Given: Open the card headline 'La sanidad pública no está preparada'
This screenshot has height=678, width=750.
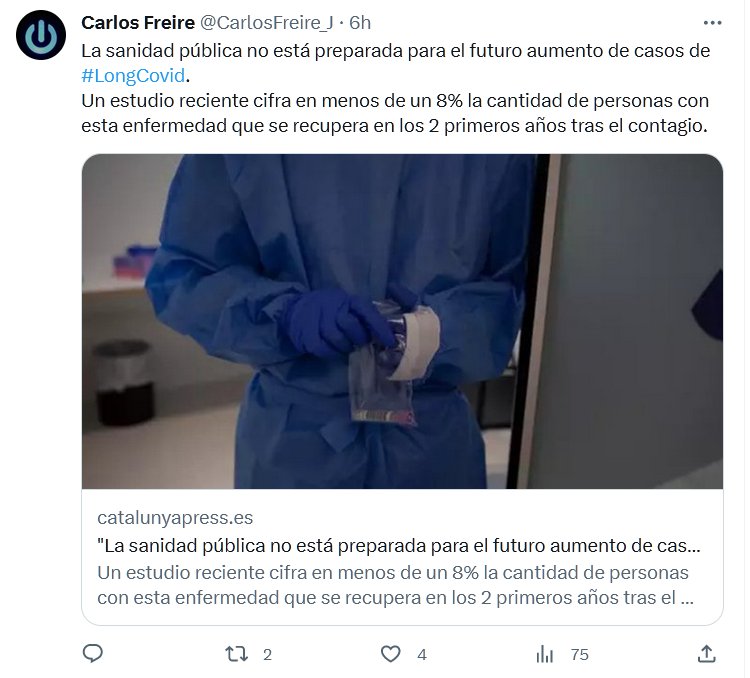Looking at the screenshot, I should click(x=399, y=545).
